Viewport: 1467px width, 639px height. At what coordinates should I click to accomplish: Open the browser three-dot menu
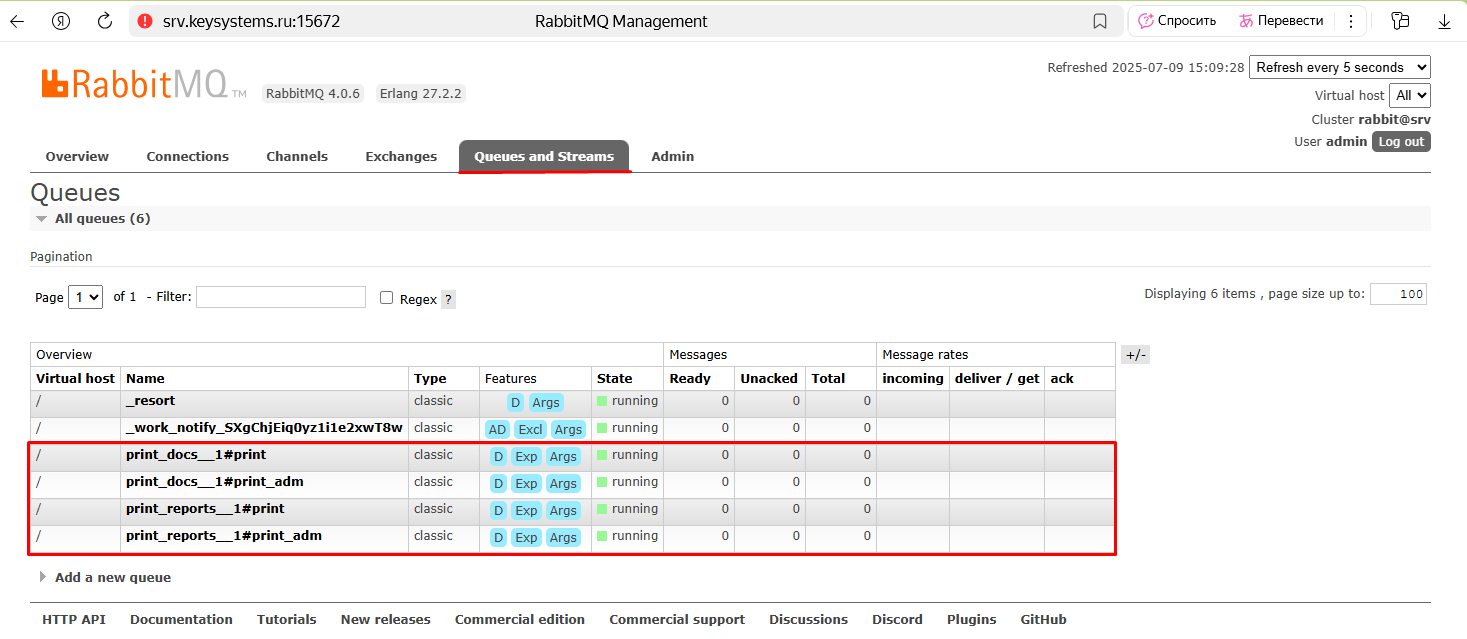pyautogui.click(x=1351, y=21)
